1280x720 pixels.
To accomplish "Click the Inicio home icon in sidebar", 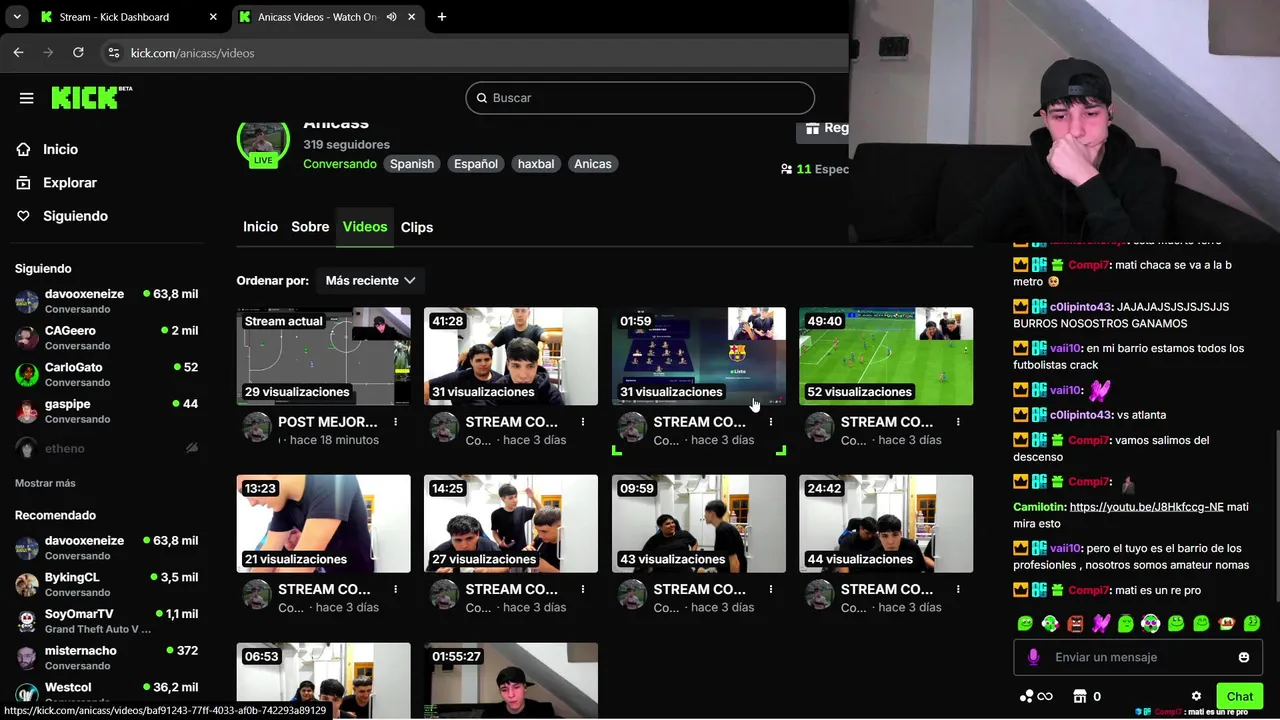I will pyautogui.click(x=23, y=149).
